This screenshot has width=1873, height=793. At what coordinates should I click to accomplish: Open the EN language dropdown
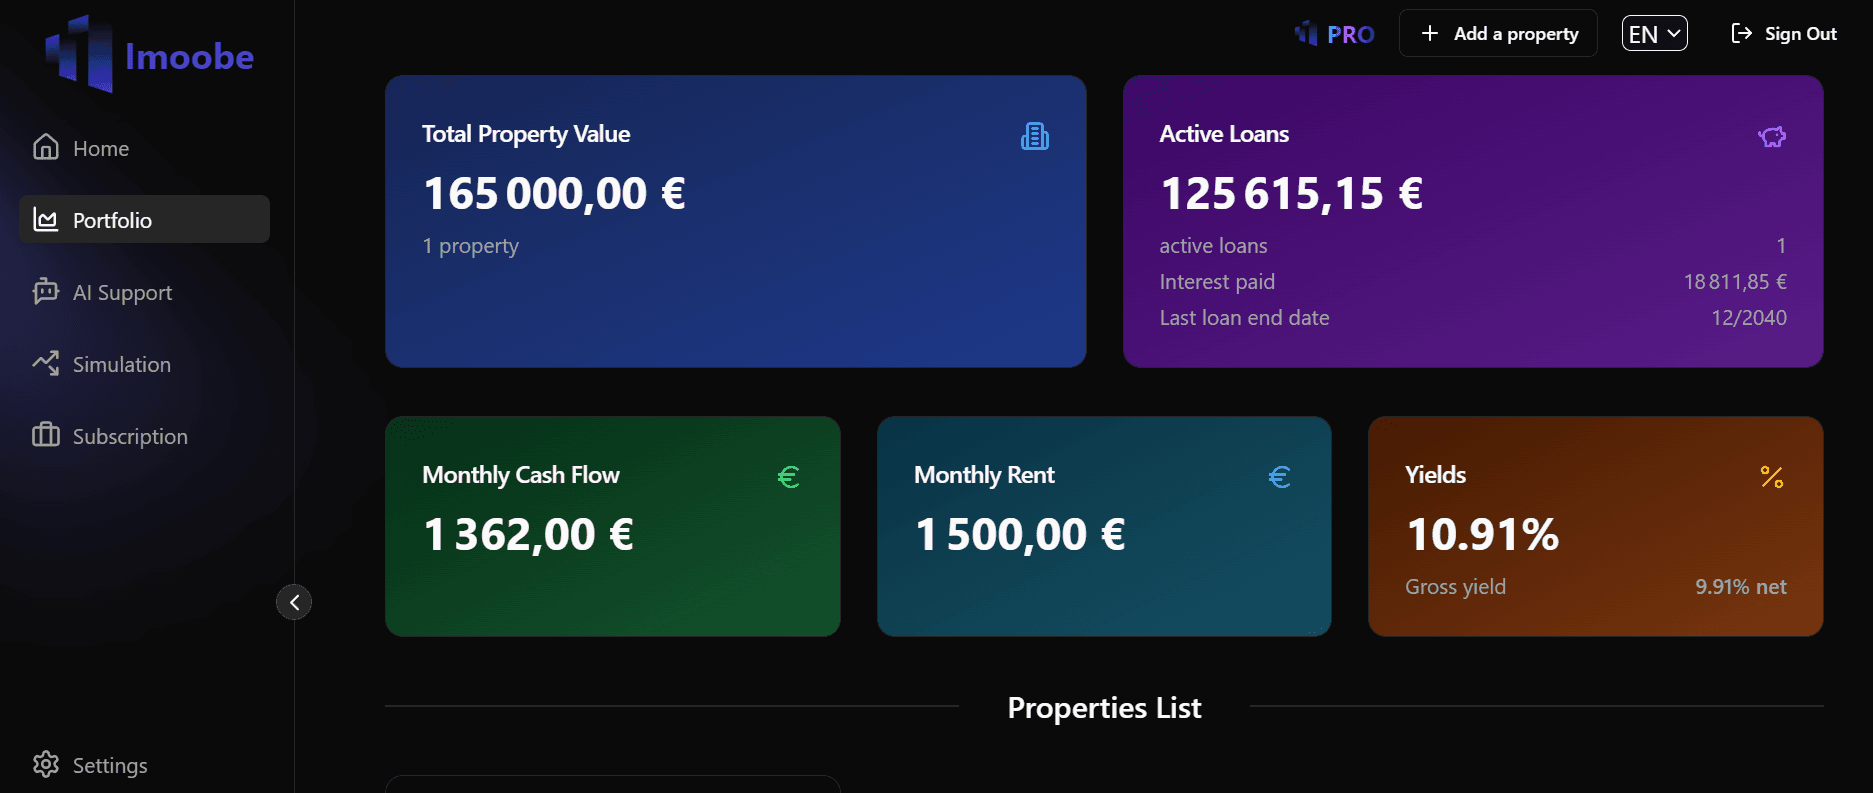[x=1654, y=34]
